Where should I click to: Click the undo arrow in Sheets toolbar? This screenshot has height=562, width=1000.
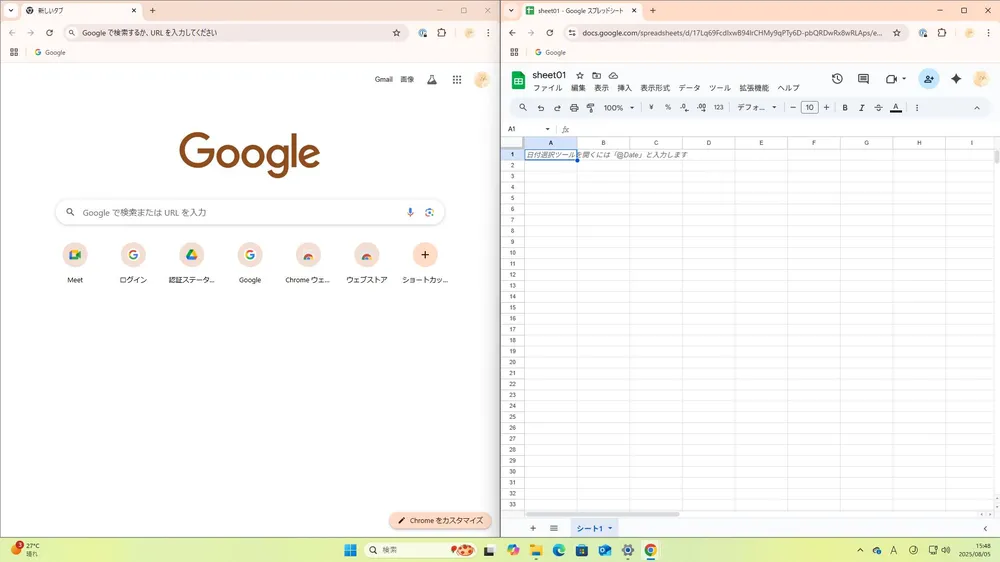click(540, 108)
